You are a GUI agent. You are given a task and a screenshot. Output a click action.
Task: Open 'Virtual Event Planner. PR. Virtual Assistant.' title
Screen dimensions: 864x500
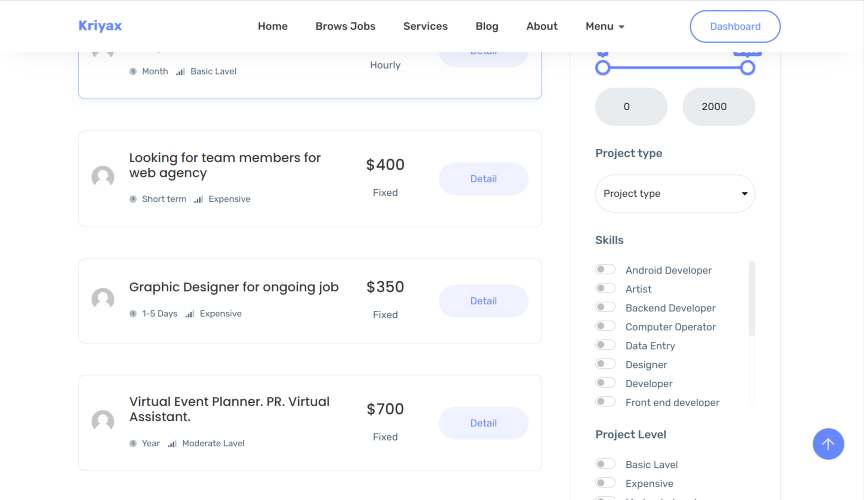coord(229,409)
